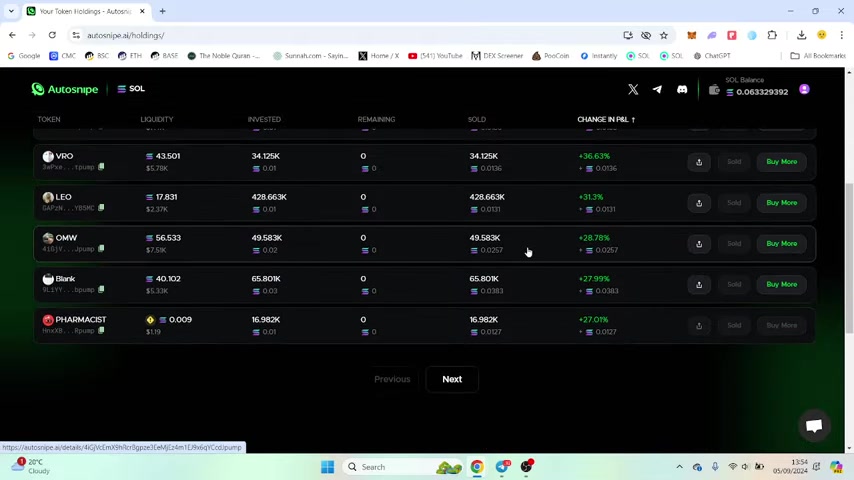The image size is (854, 480).
Task: Click the wallet icon beside SOL Balance
Action: pos(713,90)
